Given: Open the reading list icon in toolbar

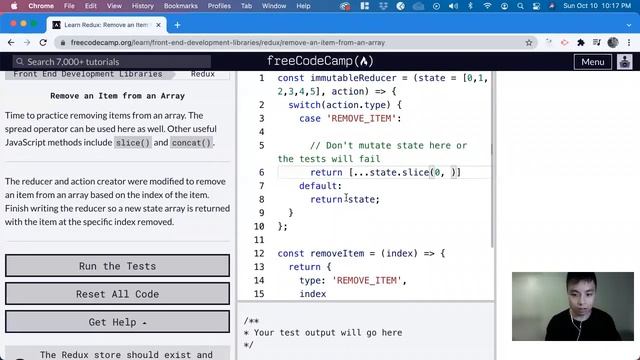Looking at the screenshot, I should [x=597, y=42].
